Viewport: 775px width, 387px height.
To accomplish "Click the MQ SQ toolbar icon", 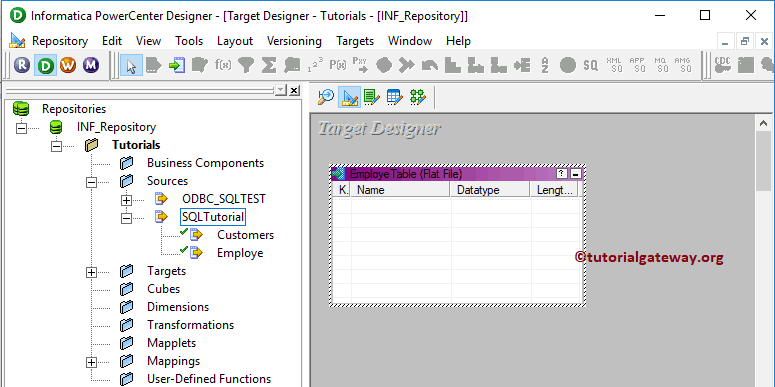I will coord(661,65).
